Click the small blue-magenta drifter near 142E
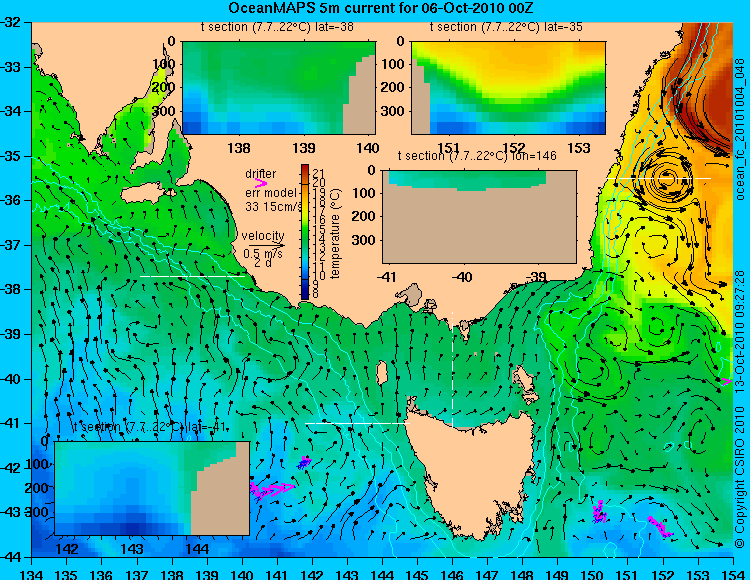Image resolution: width=750 pixels, height=580 pixels. (x=304, y=462)
